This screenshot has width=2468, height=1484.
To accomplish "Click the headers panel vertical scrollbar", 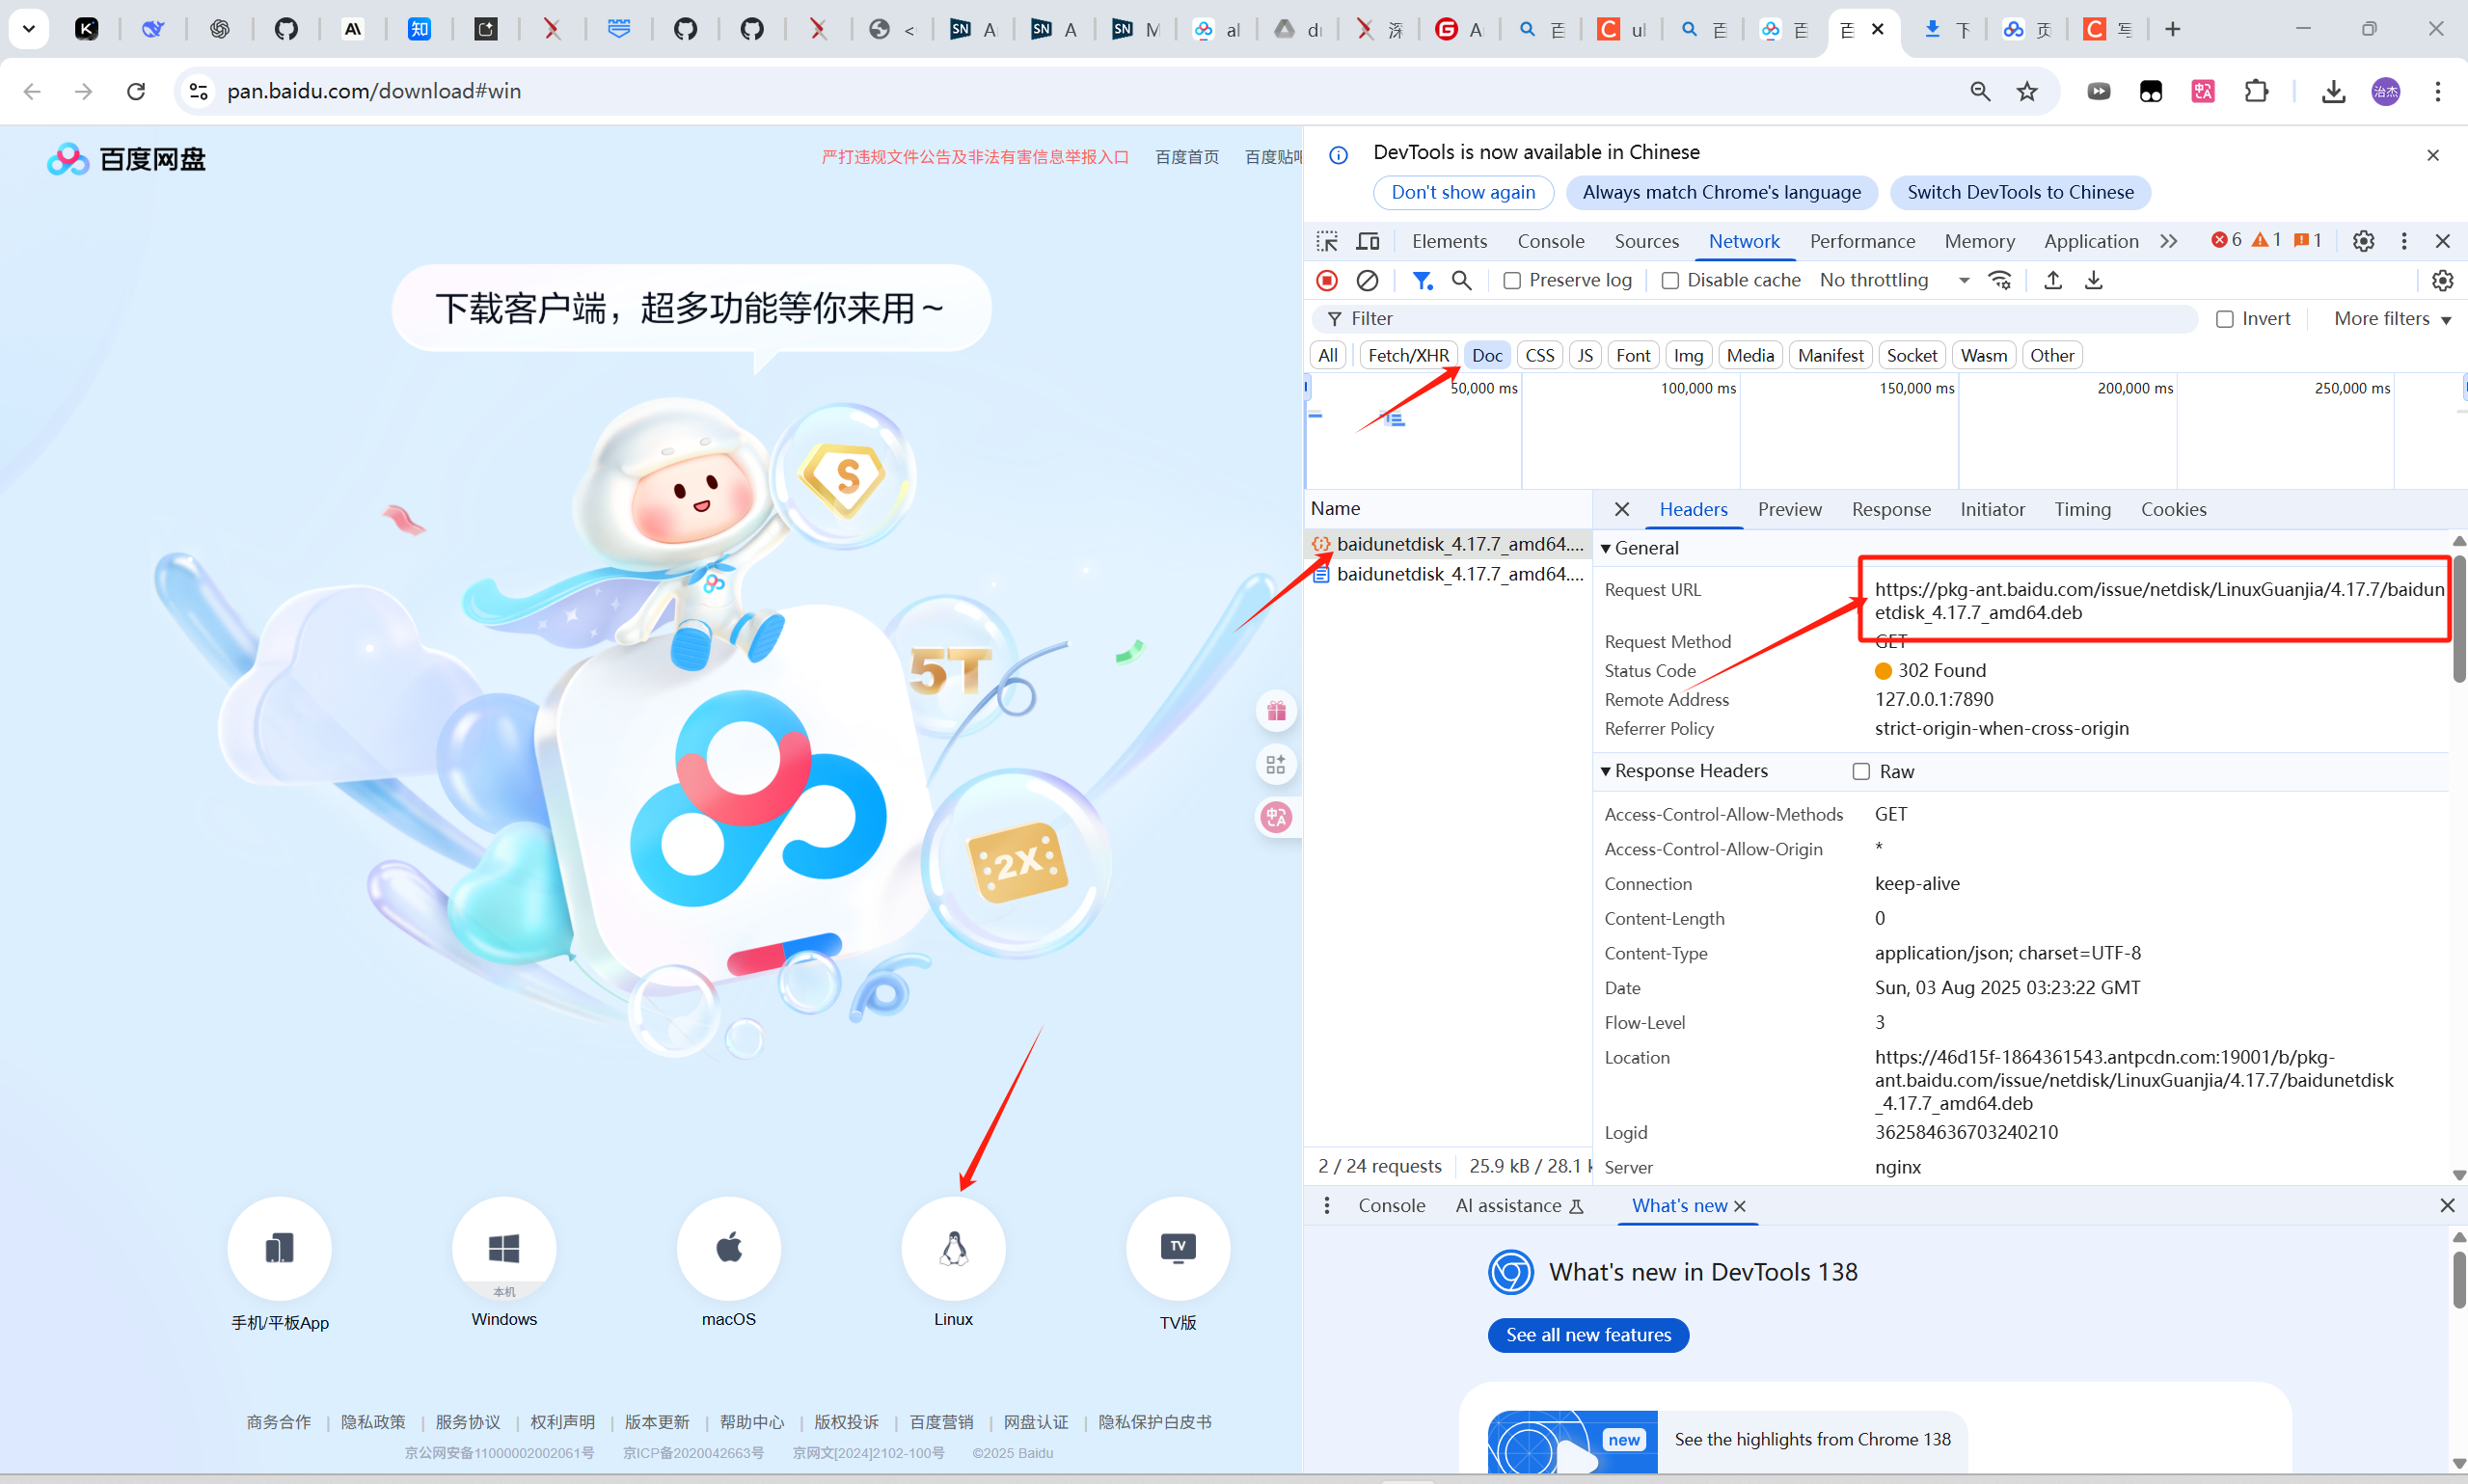I will [2459, 620].
